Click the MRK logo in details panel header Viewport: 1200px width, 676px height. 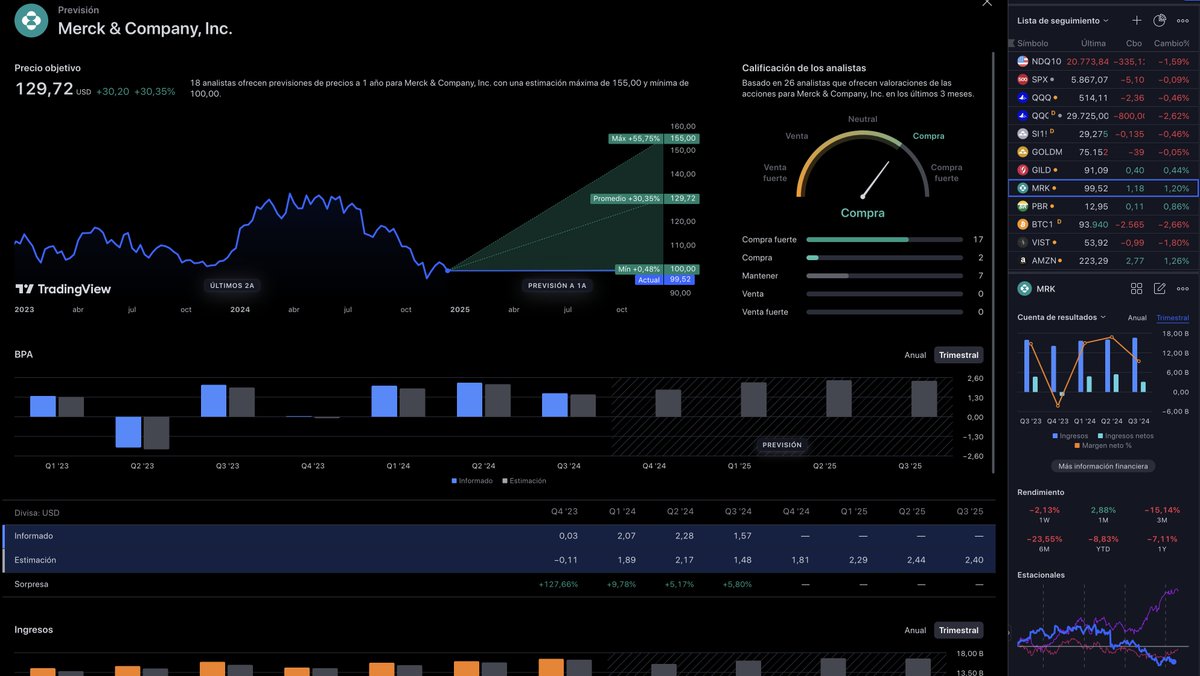(1024, 288)
